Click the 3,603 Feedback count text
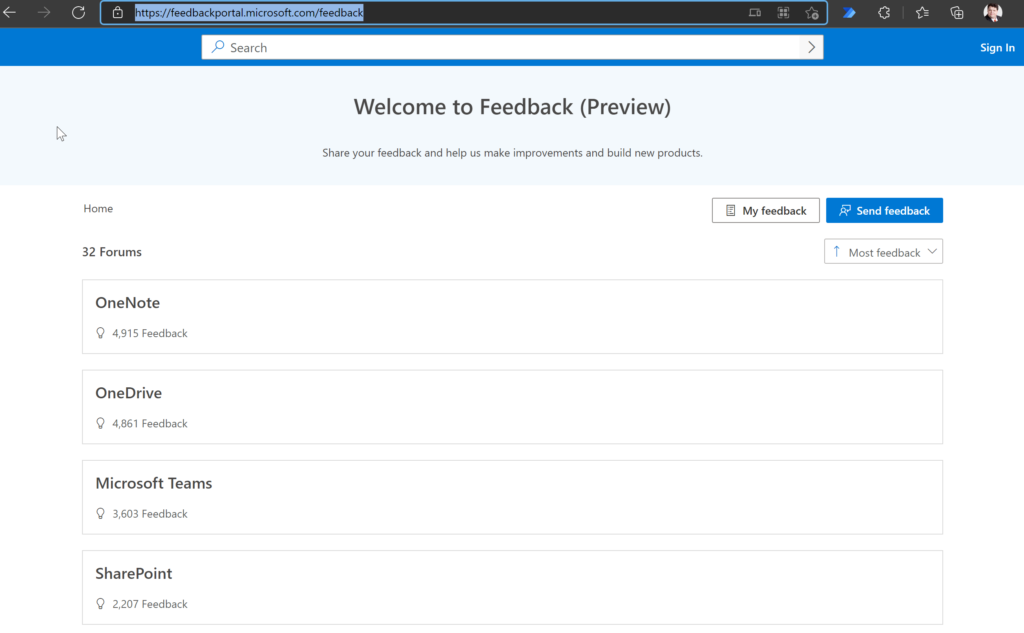Viewport: 1024px width, 633px height. pos(150,513)
